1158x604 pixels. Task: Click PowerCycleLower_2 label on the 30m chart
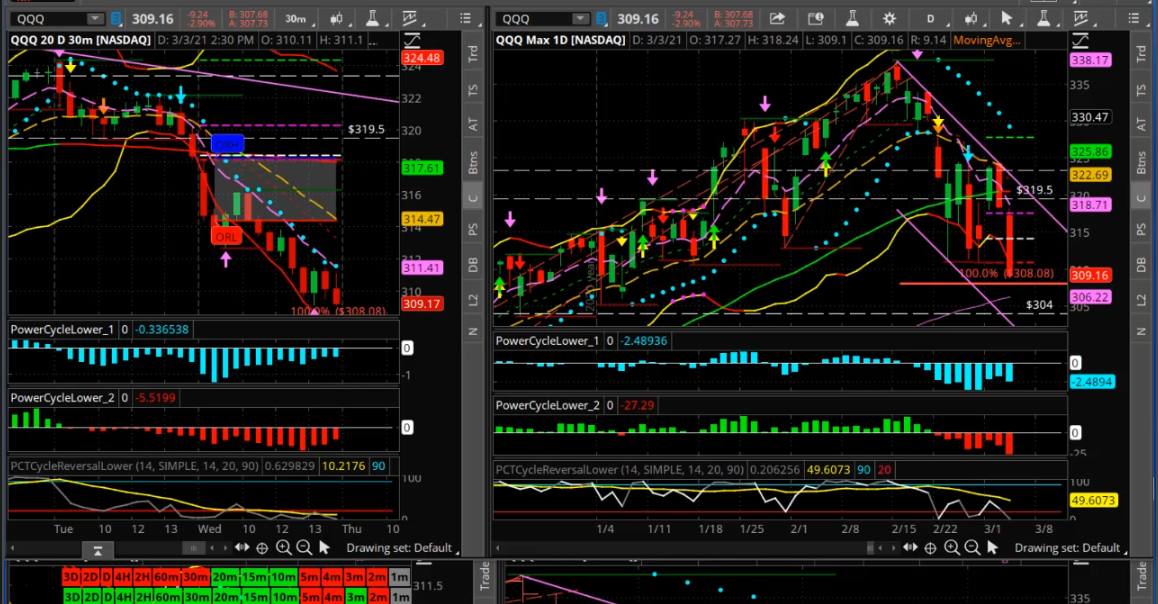(62, 397)
